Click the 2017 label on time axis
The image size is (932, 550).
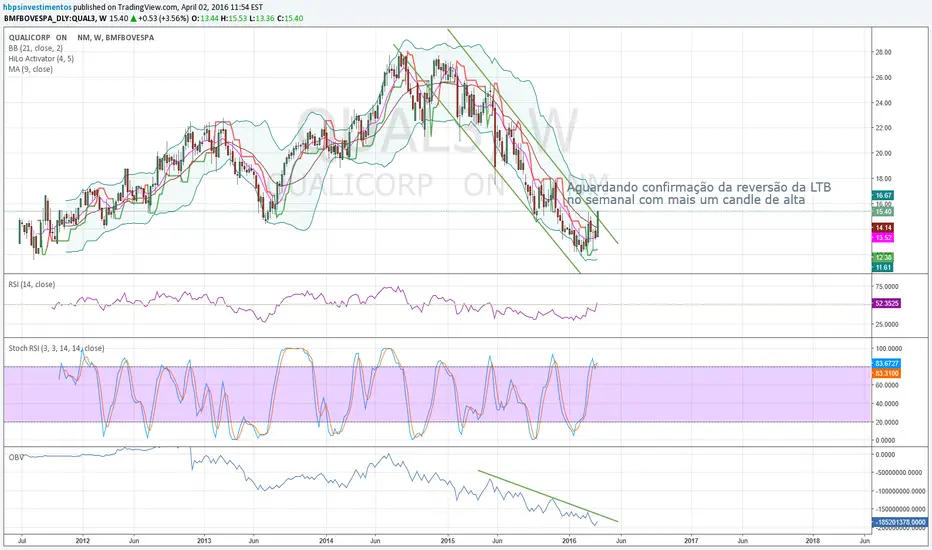click(691, 541)
